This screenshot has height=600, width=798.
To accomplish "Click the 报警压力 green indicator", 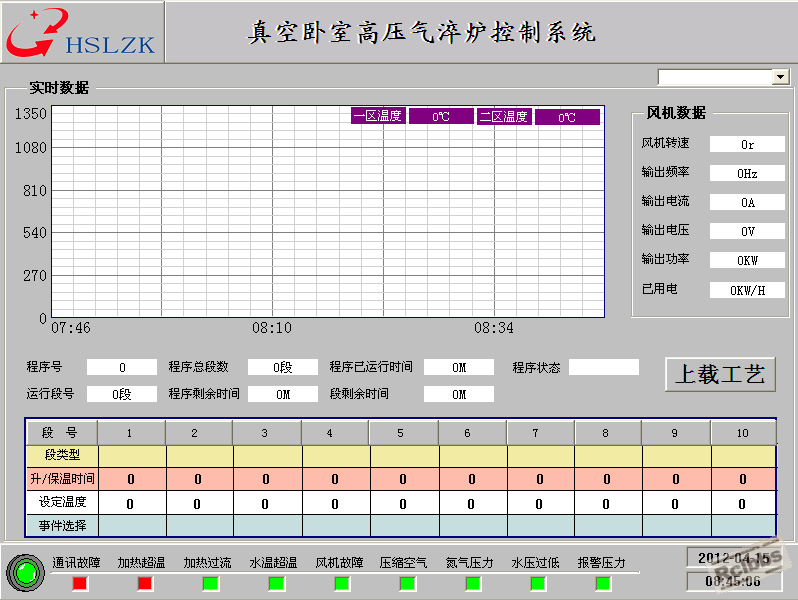I will 603,583.
